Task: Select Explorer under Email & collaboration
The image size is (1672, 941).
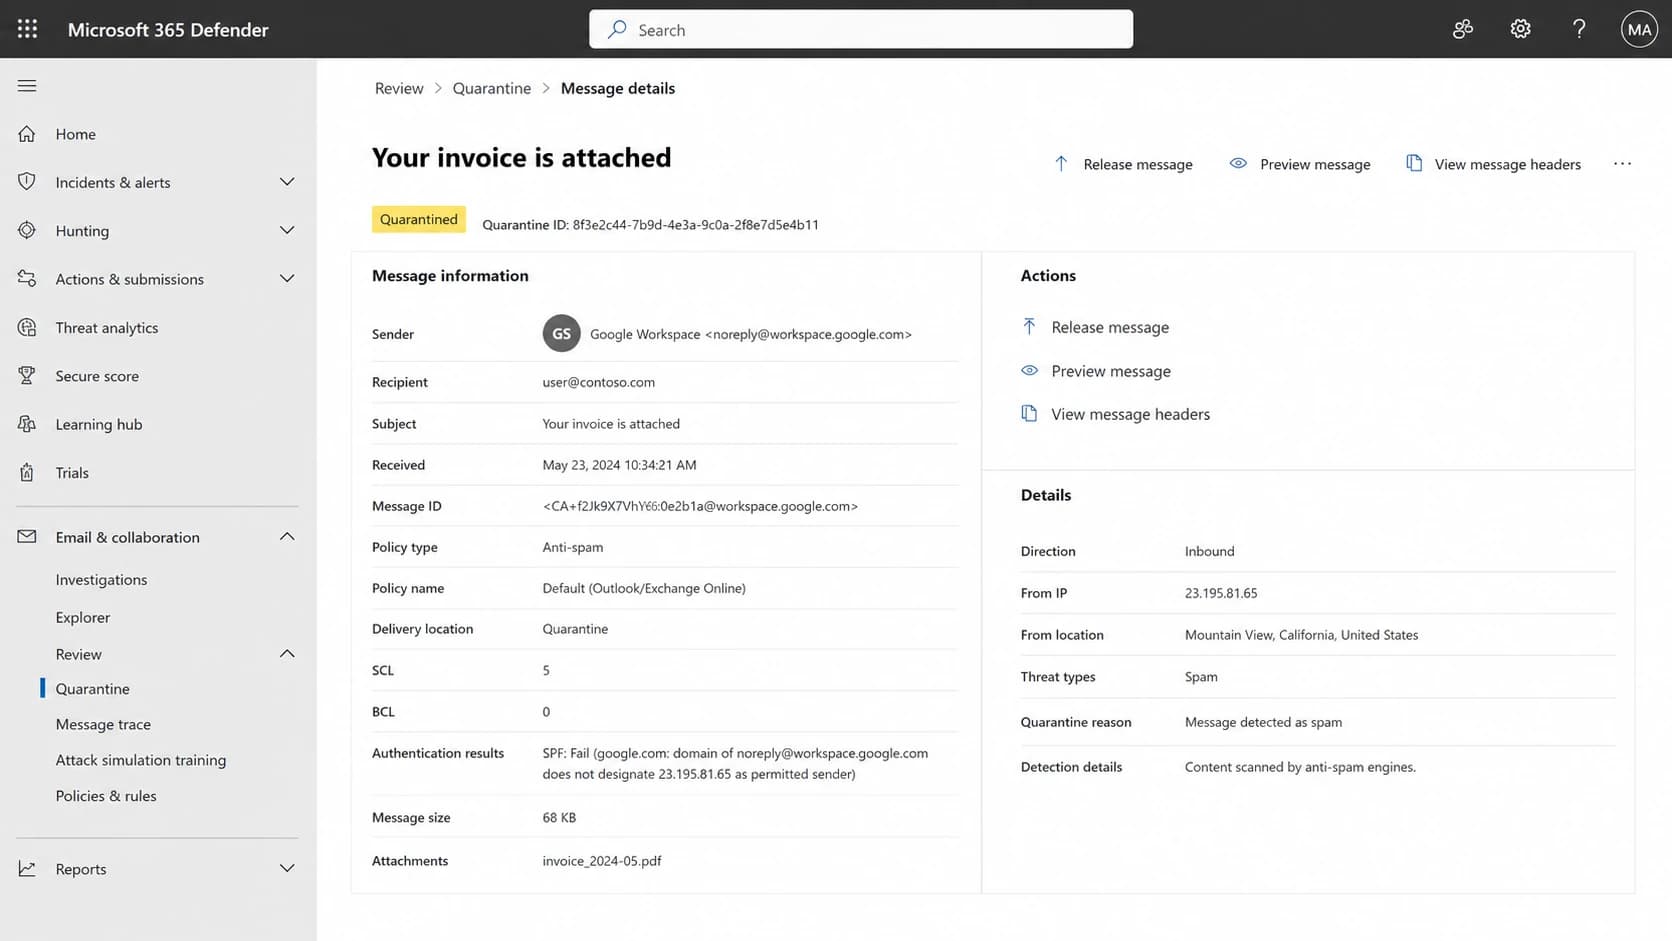Action: 83,617
